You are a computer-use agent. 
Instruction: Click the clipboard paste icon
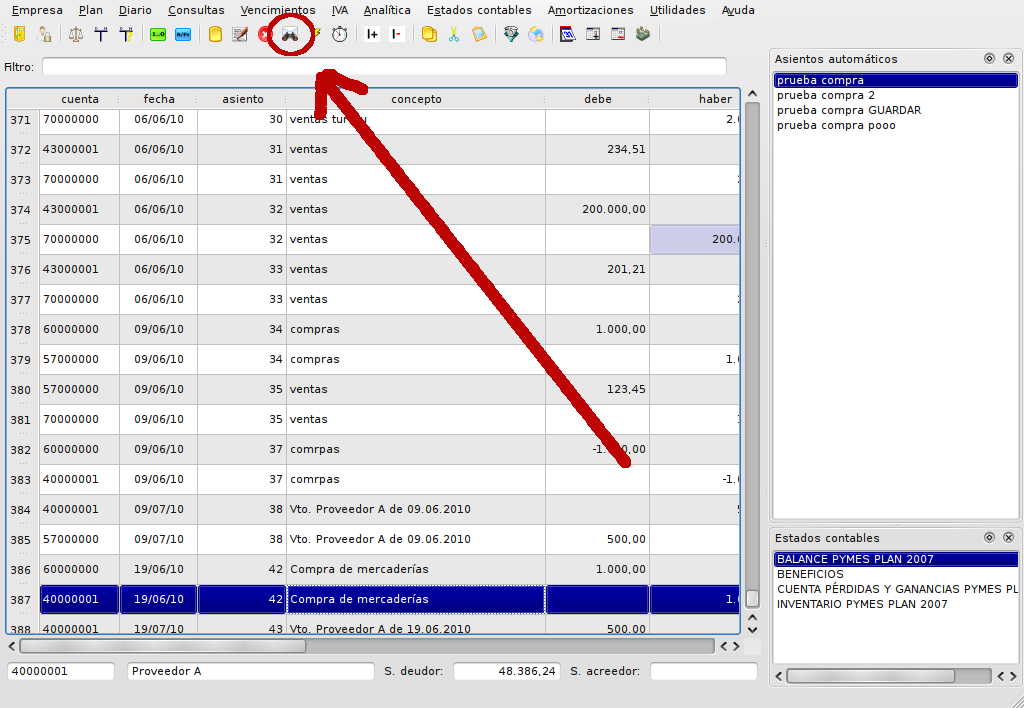479,34
